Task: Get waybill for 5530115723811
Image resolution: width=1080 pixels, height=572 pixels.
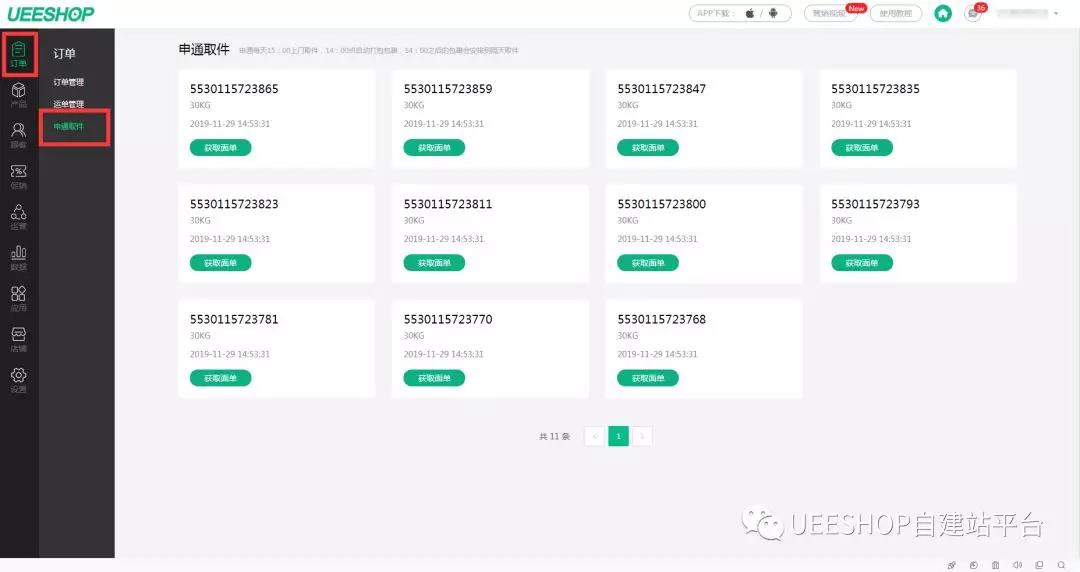Action: pyautogui.click(x=434, y=263)
